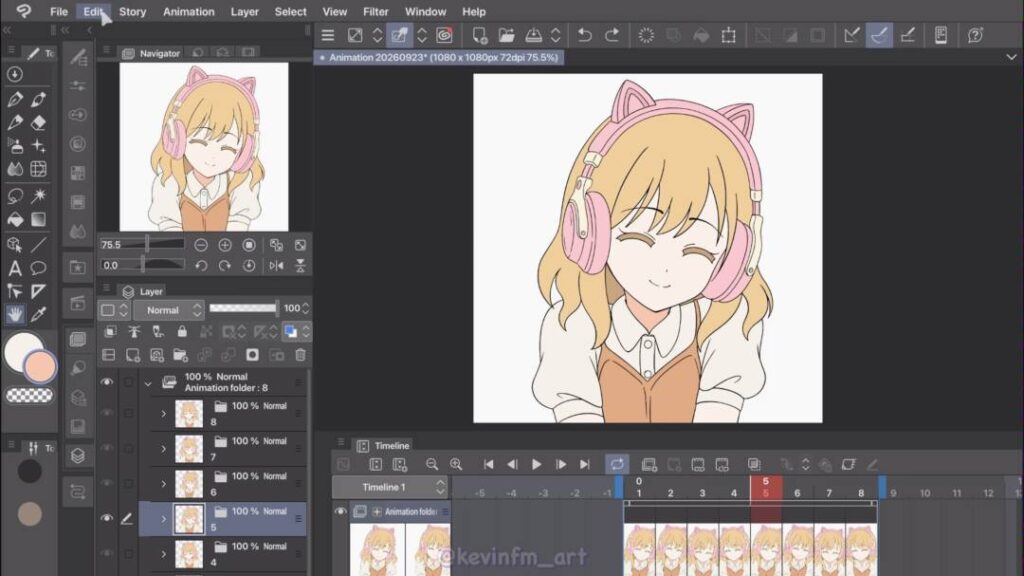Open the Timeline 1 selector dropdown
This screenshot has width=1024, height=576.
click(x=390, y=487)
